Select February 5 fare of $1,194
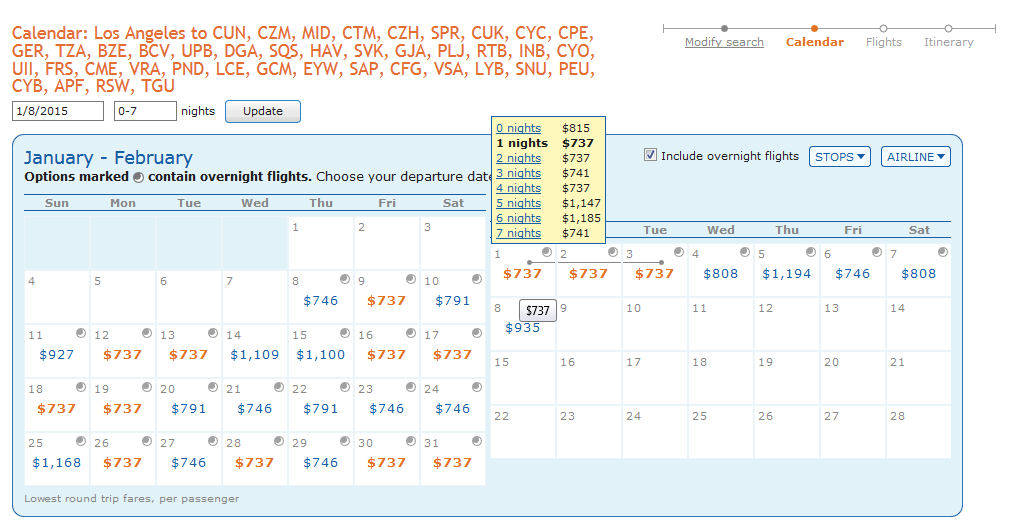Screen dimensions: 1015x532 [x=787, y=273]
